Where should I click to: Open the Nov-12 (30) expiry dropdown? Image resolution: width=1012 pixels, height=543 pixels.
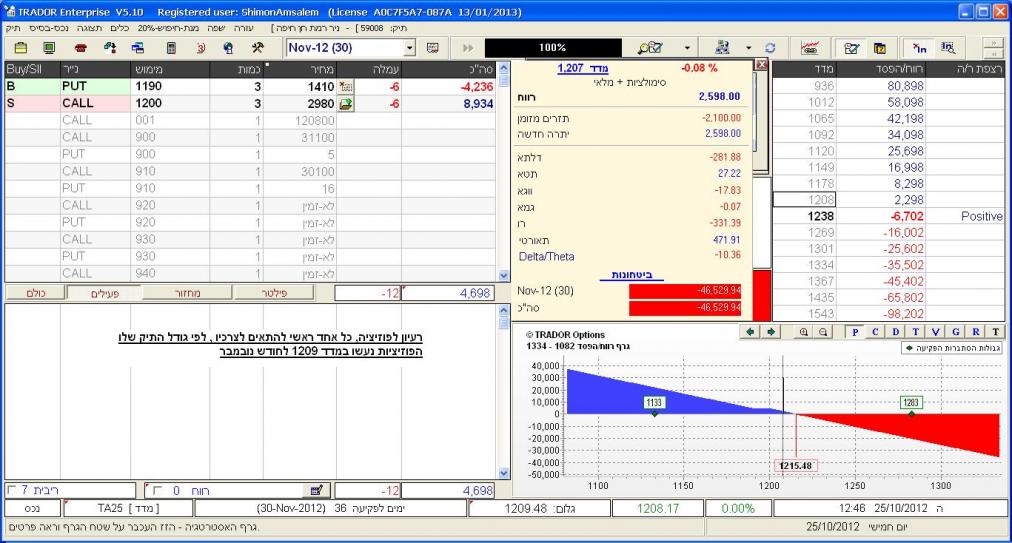tap(409, 48)
